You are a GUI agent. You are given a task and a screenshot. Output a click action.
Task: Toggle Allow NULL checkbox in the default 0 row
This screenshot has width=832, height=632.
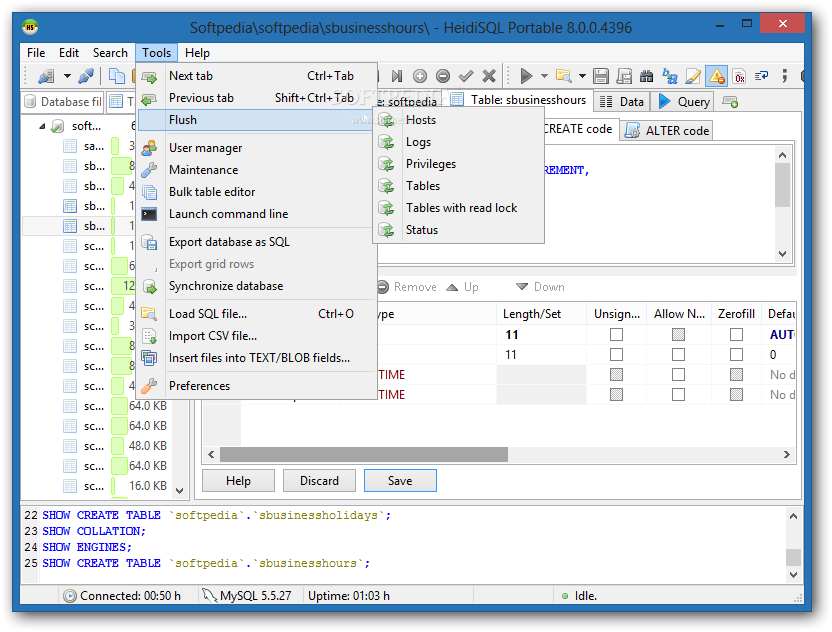click(678, 354)
